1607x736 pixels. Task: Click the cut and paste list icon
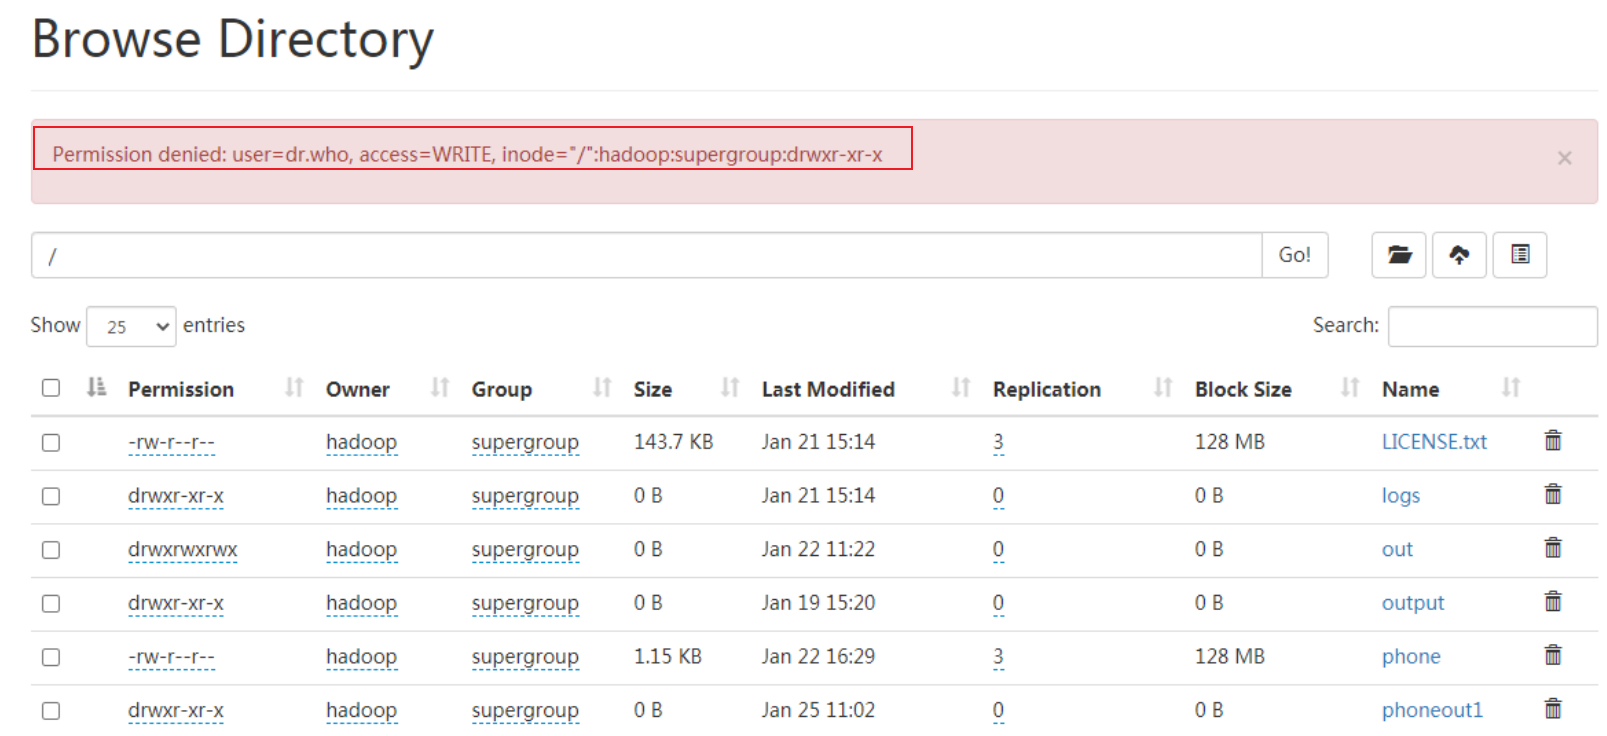pos(1519,255)
